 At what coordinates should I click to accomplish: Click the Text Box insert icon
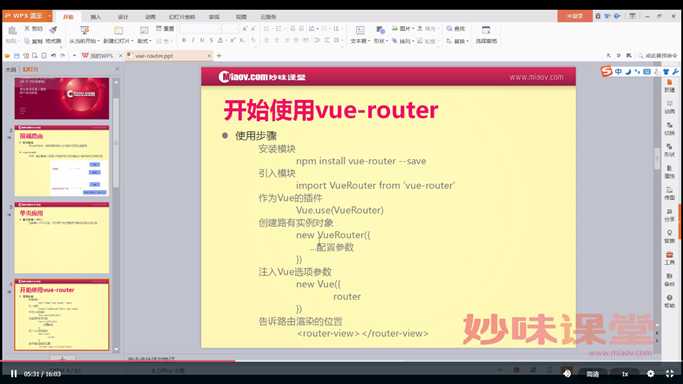(360, 30)
